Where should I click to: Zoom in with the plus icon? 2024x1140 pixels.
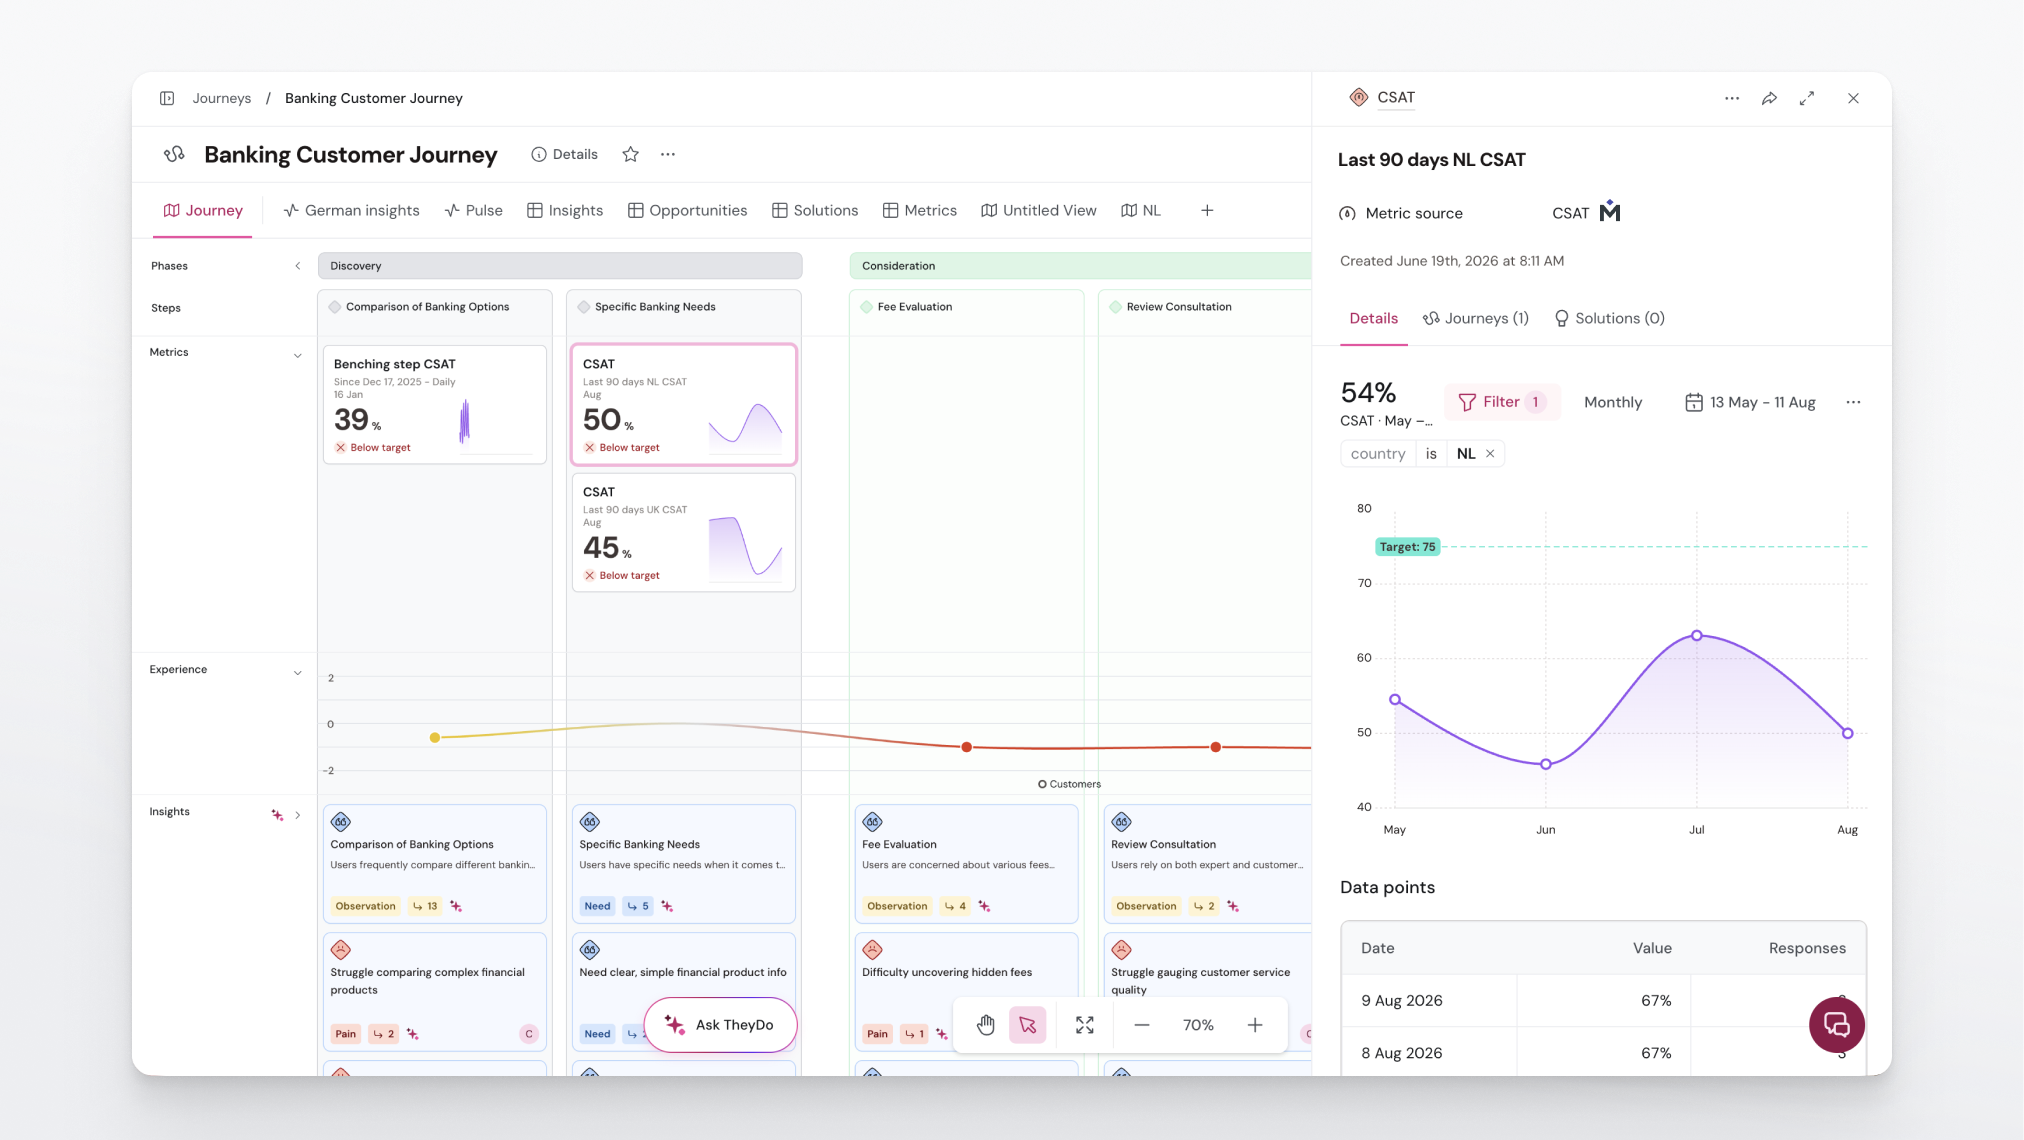[x=1255, y=1025]
